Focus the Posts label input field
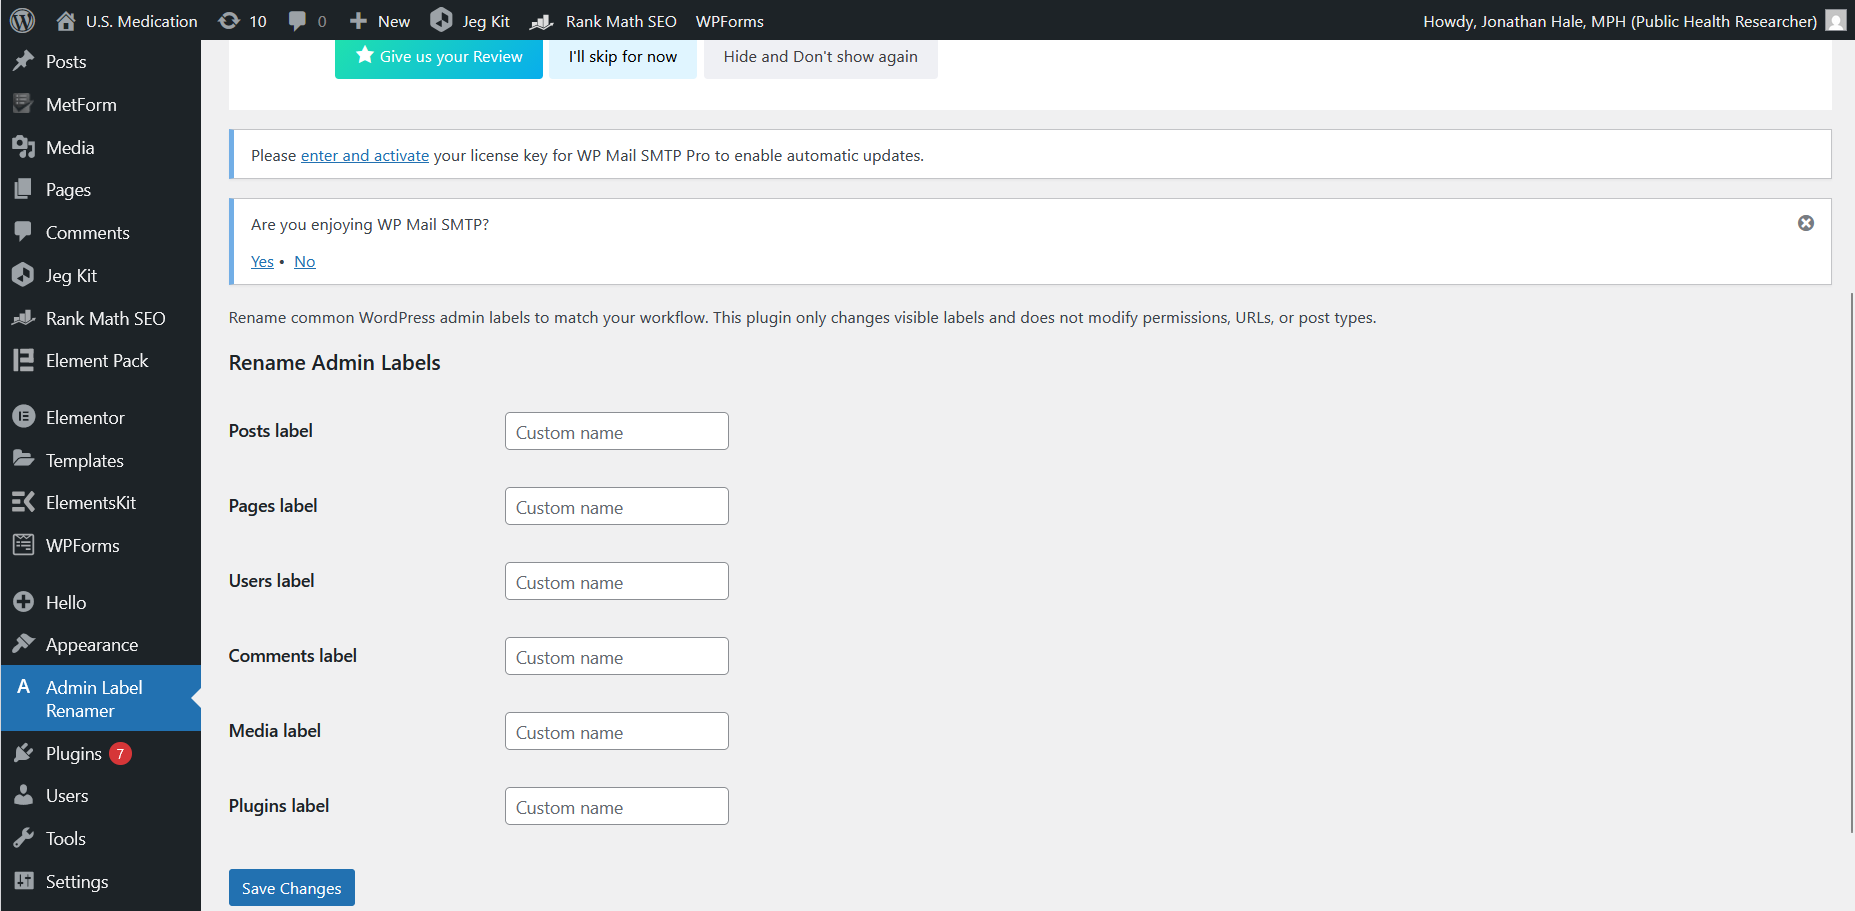 pos(616,431)
